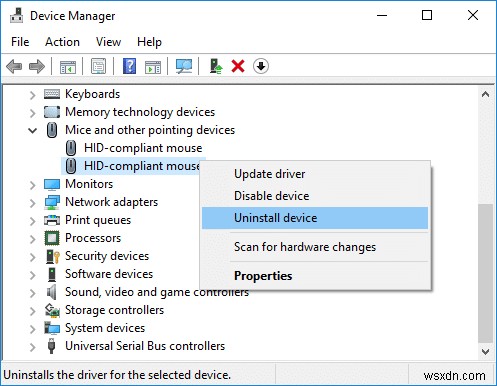Click the Mice and other pointing devices icon
The height and width of the screenshot is (386, 497).
[x=52, y=130]
